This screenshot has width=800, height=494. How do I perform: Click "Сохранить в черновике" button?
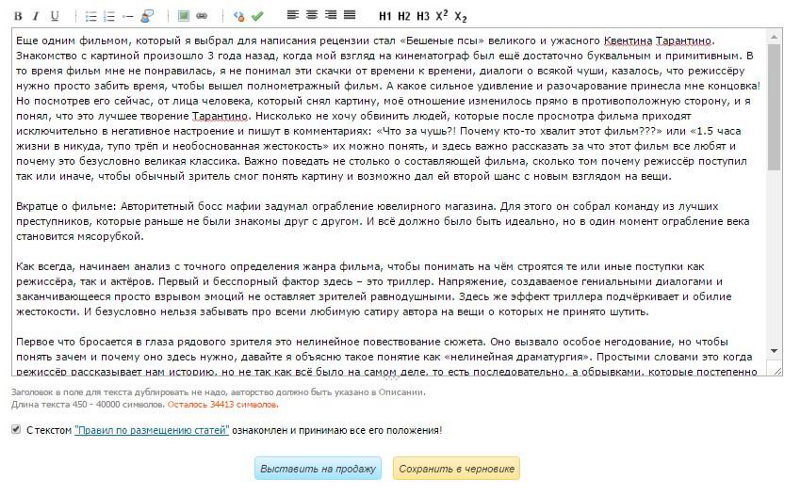pos(455,468)
